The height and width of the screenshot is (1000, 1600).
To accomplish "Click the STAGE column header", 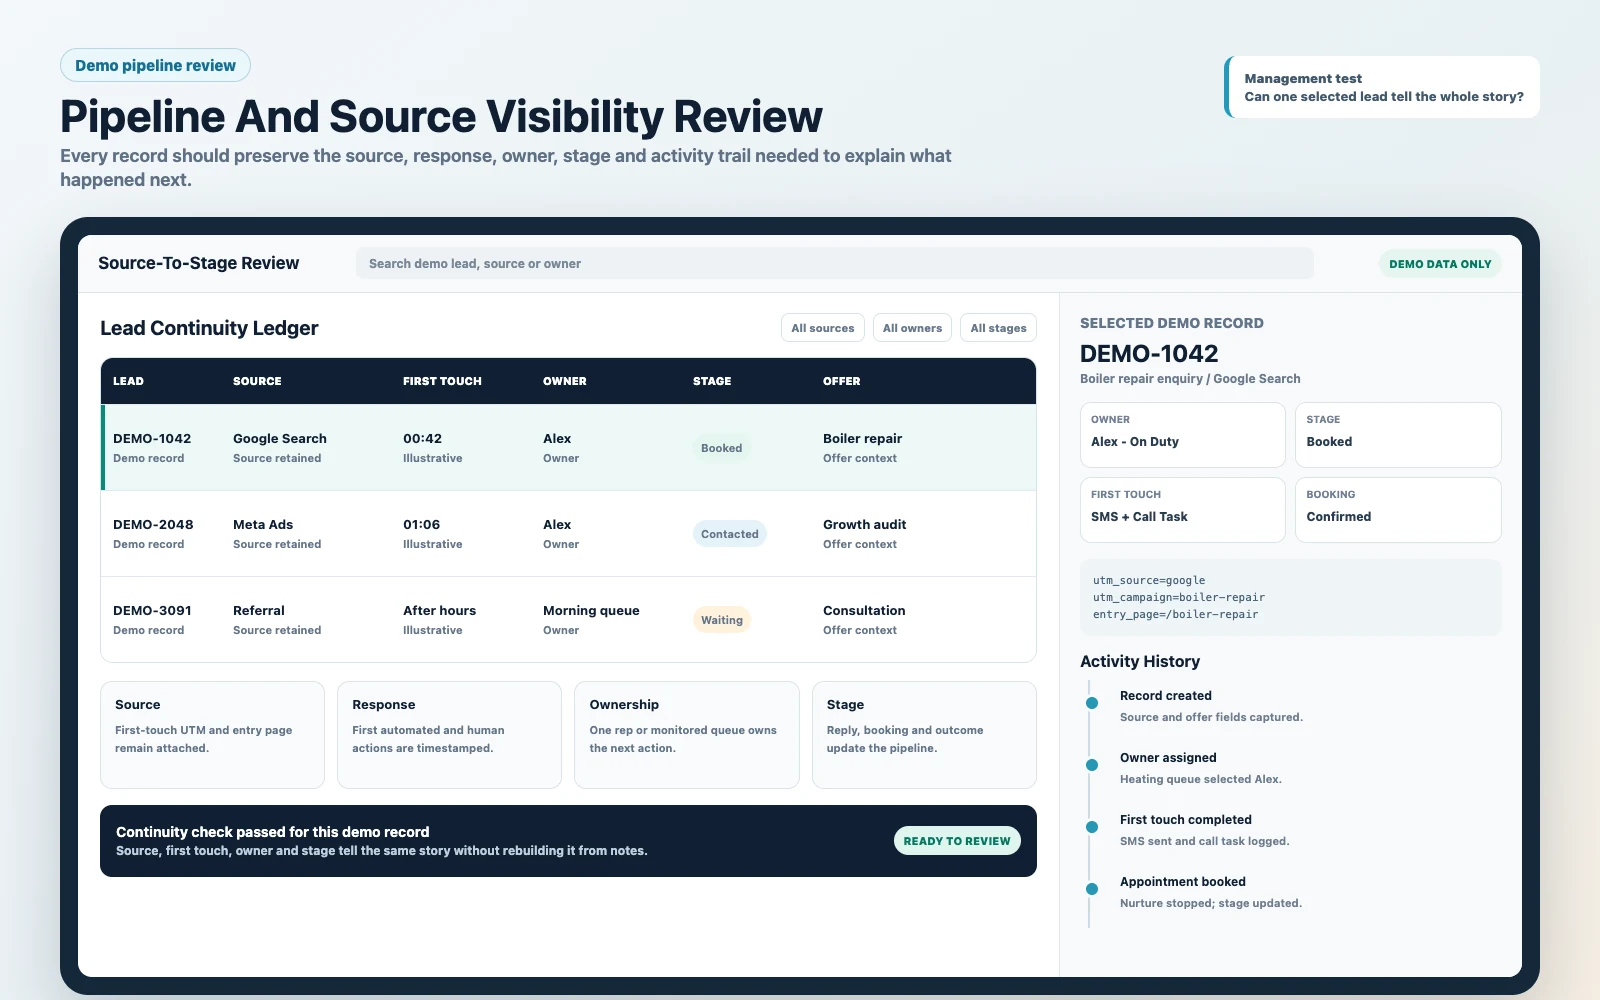I will 712,381.
